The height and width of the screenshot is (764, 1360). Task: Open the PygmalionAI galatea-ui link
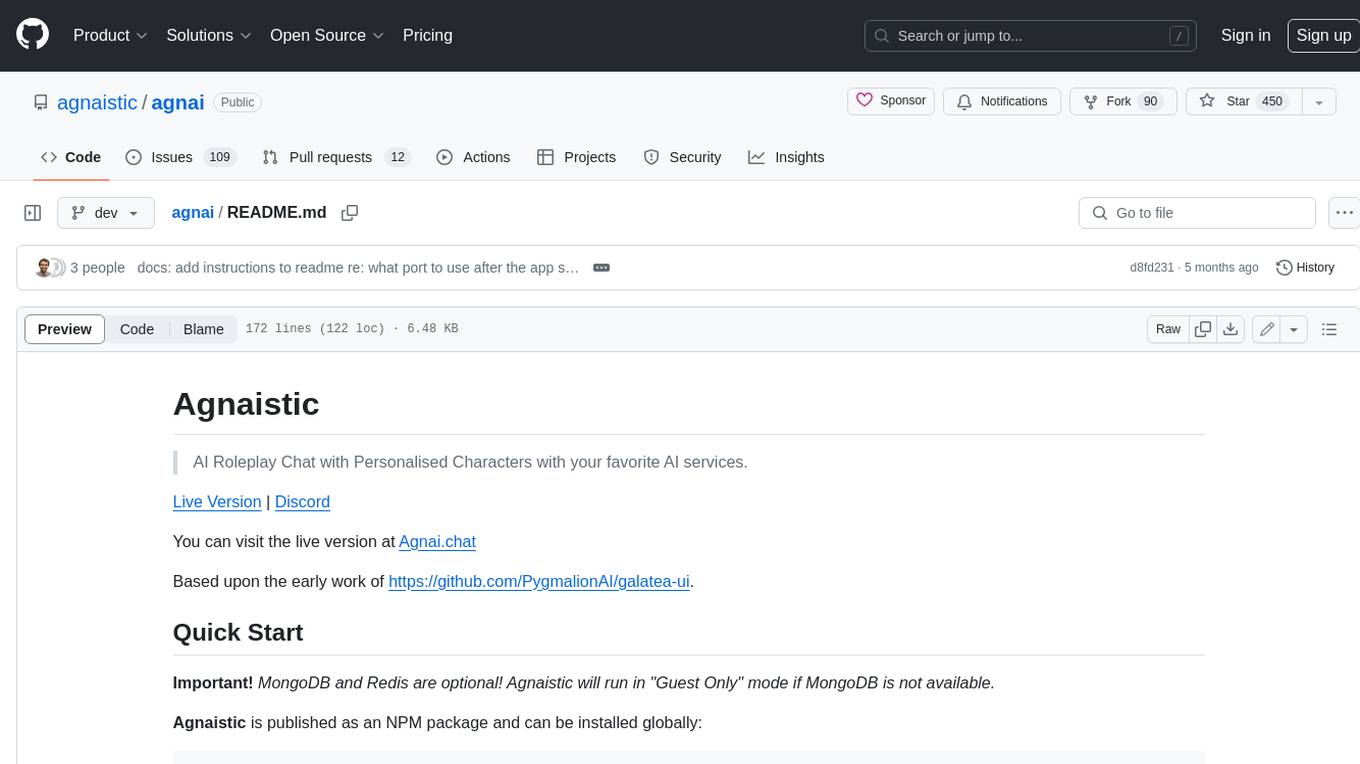point(539,581)
